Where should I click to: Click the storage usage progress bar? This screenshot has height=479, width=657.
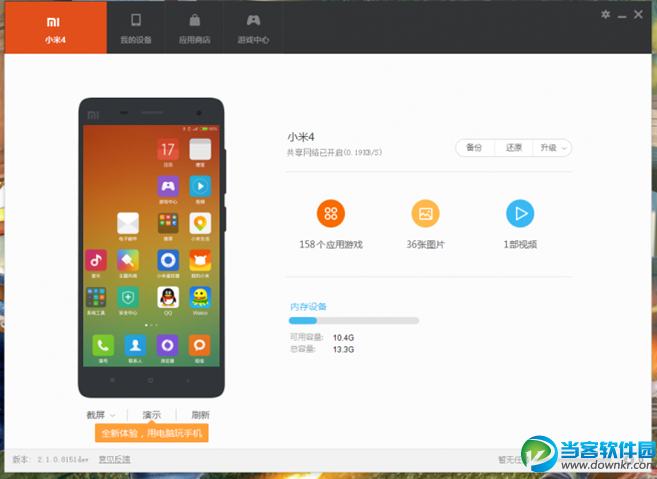click(x=354, y=321)
